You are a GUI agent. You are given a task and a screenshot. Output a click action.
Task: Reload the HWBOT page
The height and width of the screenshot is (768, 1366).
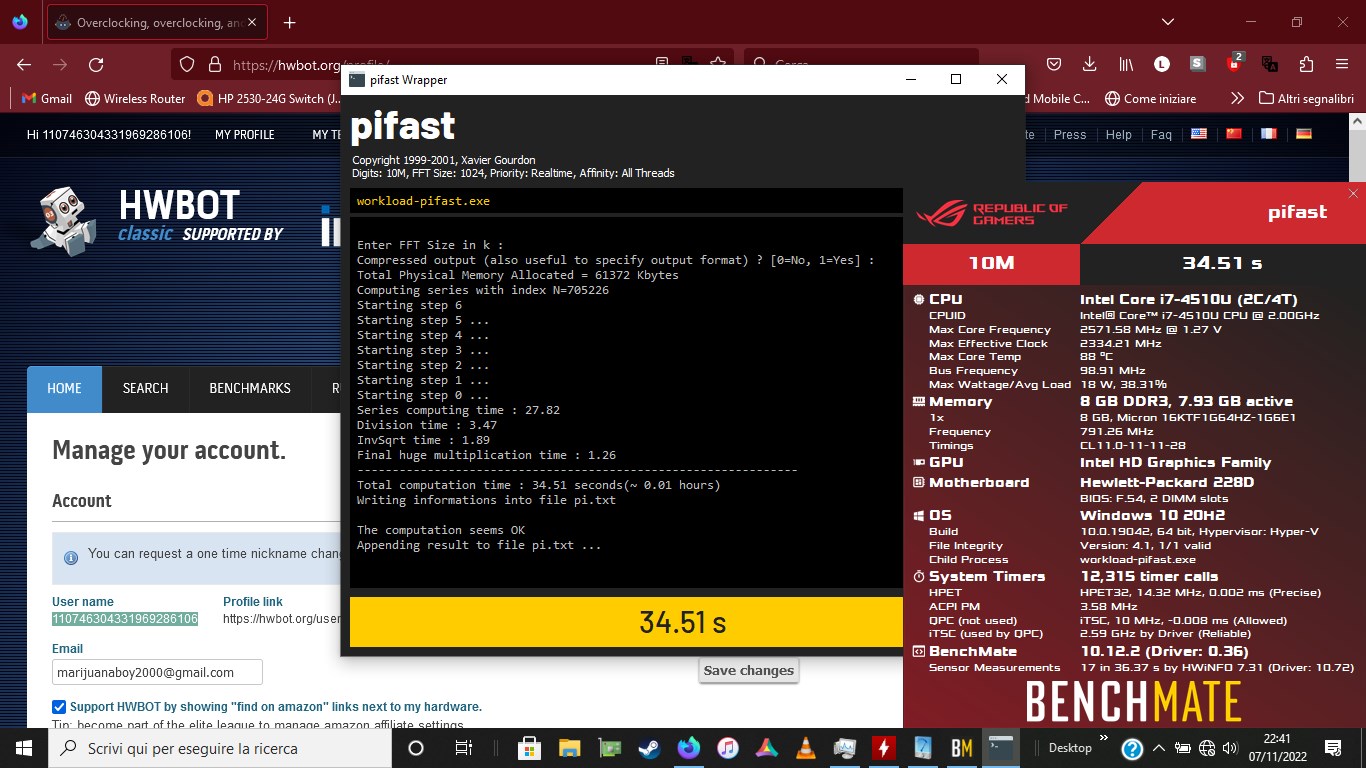tap(96, 64)
